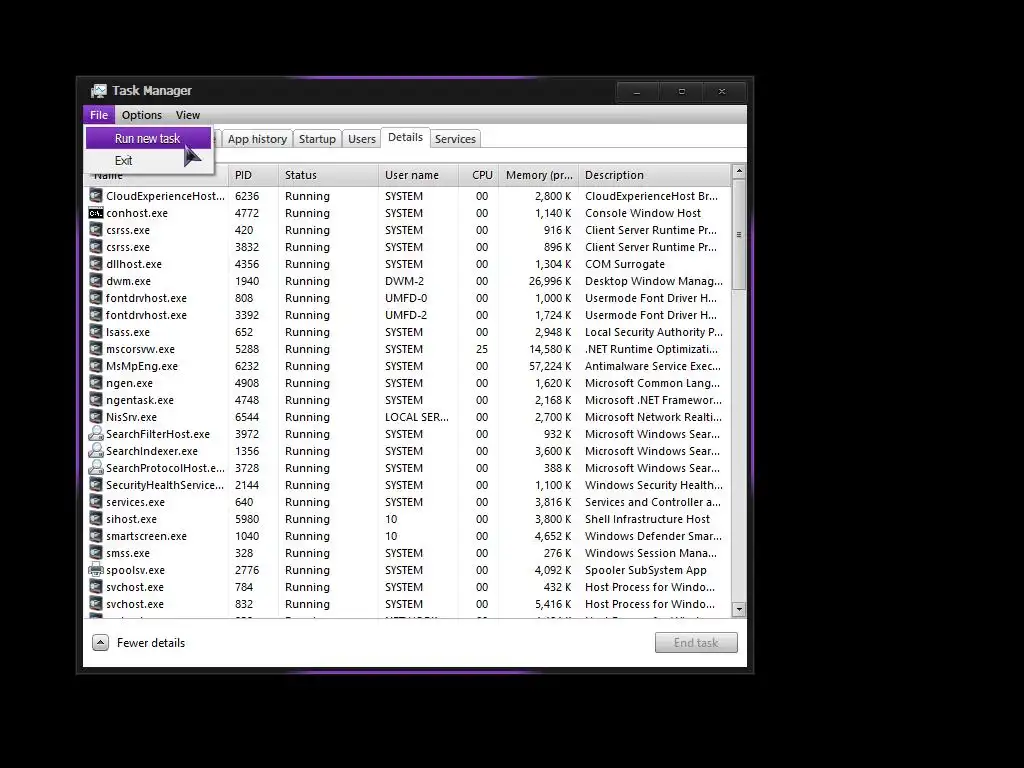This screenshot has width=1024, height=768.
Task: Click the SearchFilterHost.exe icon
Action: [x=96, y=434]
